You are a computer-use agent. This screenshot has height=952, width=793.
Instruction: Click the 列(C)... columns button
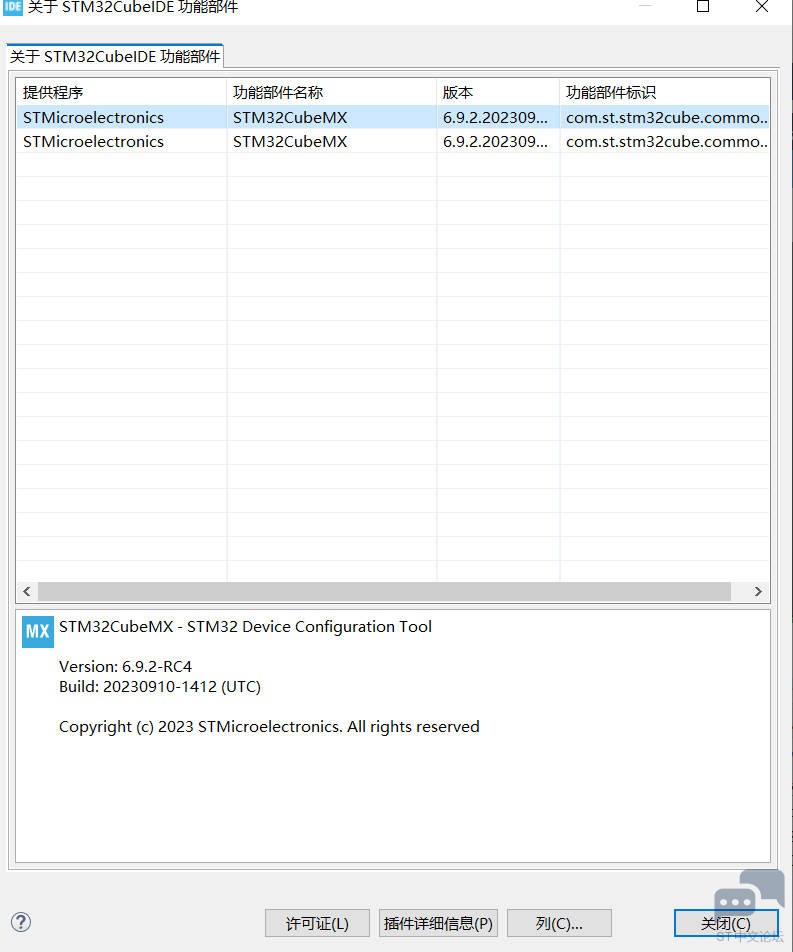click(559, 923)
